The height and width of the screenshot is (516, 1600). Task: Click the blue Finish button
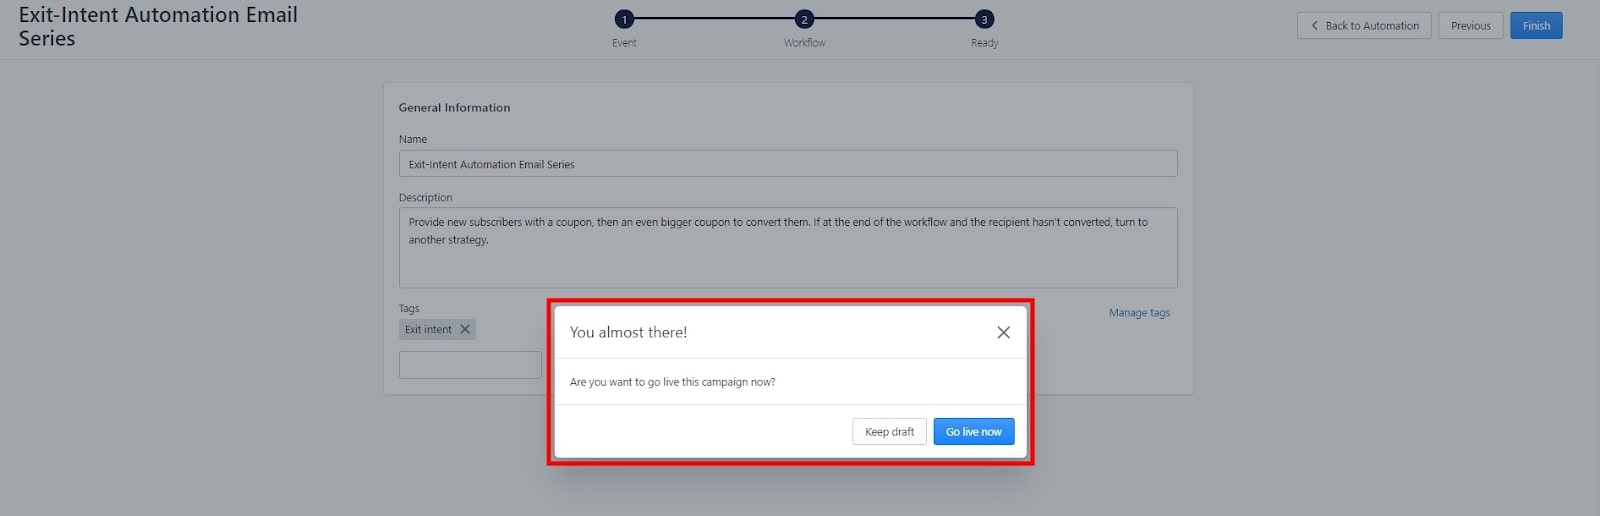pos(1536,26)
